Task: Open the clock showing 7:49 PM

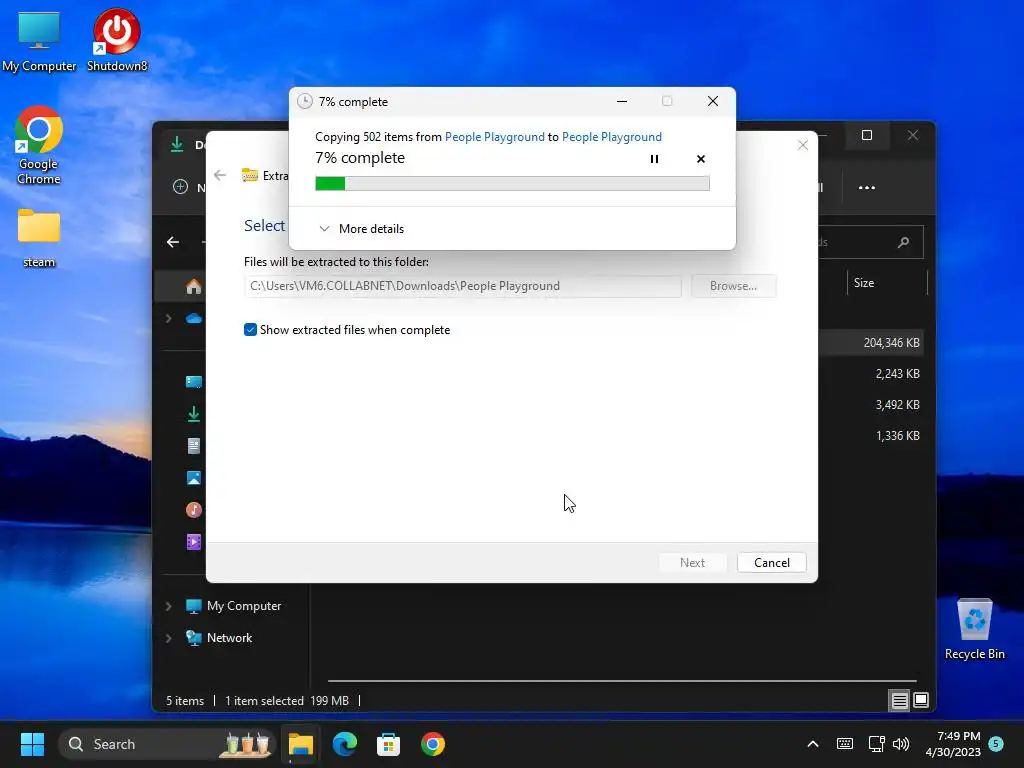Action: (x=953, y=744)
